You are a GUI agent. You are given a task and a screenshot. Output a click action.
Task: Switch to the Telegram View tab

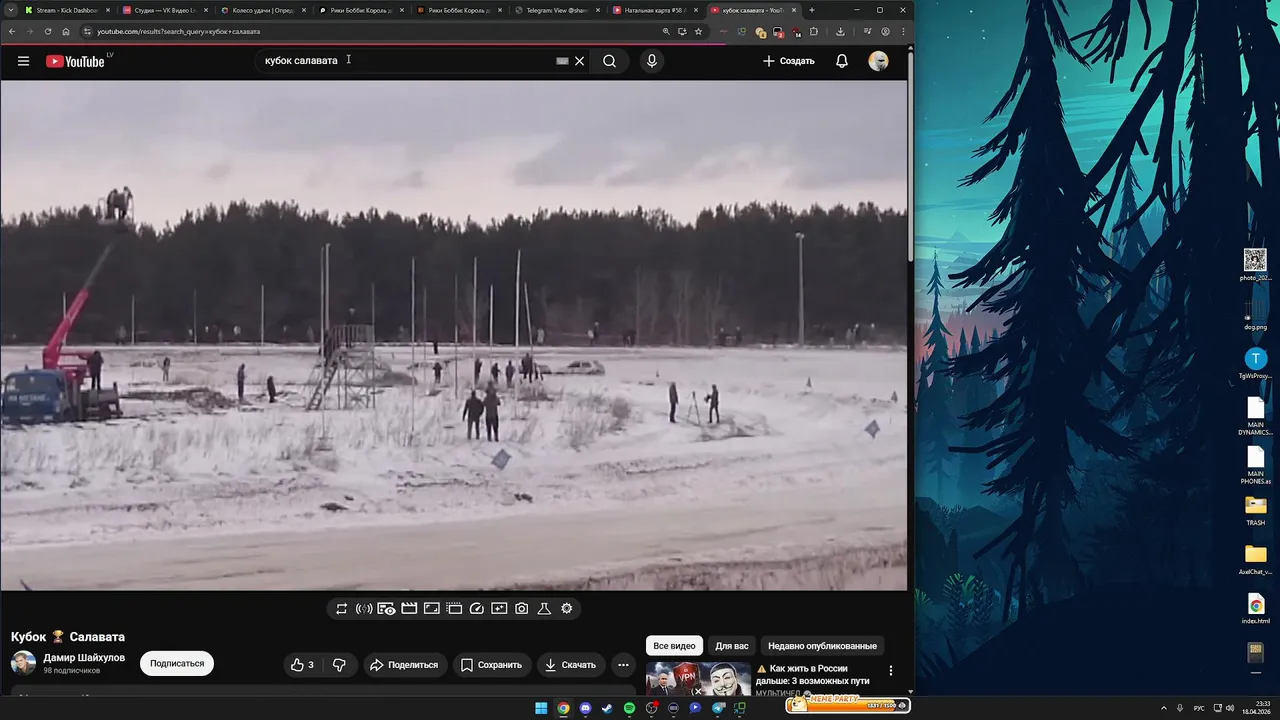coord(556,10)
